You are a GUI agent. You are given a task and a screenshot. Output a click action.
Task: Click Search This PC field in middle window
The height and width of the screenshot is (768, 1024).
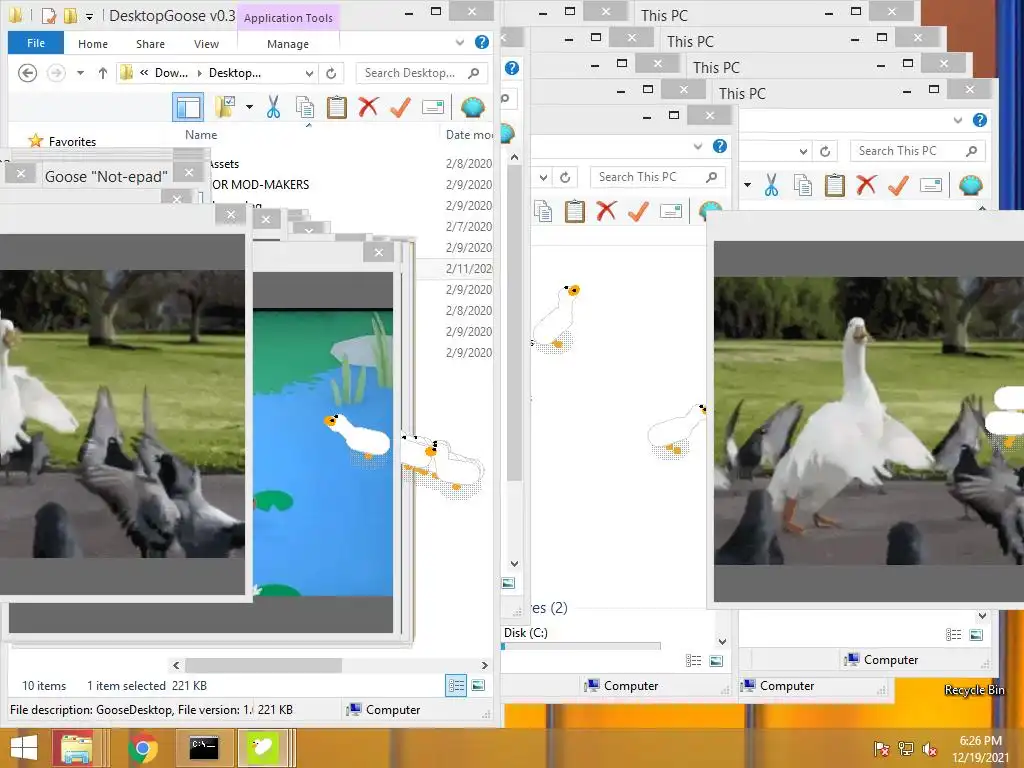(658, 177)
